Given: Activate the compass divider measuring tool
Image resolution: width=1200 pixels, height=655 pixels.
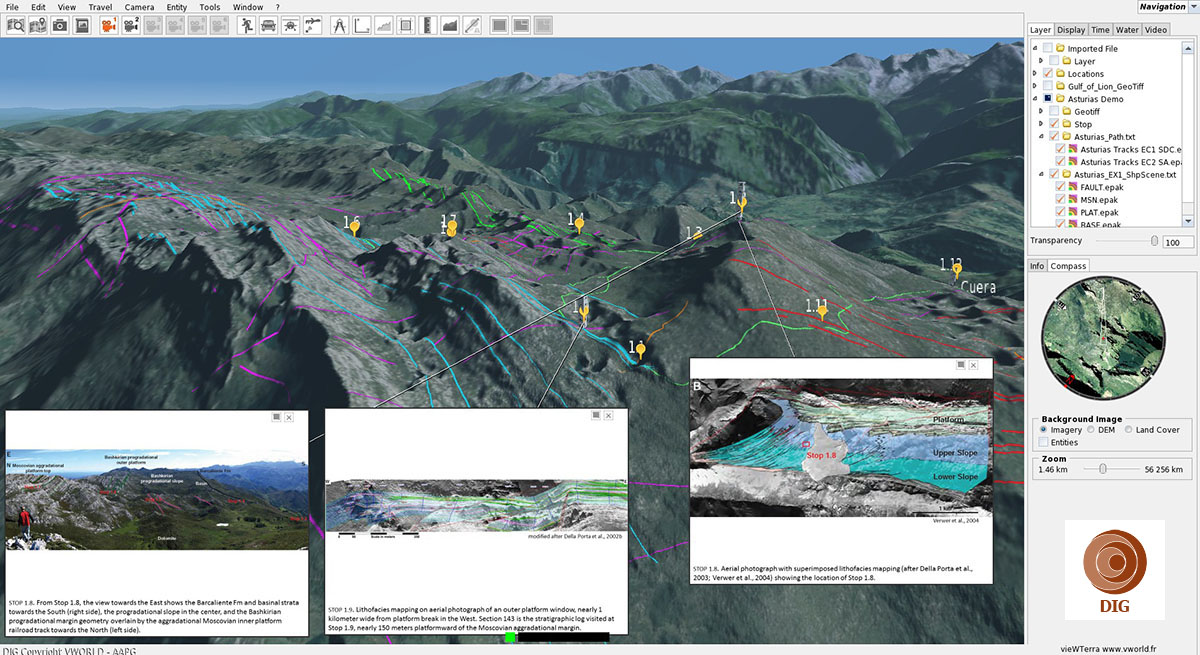Looking at the screenshot, I should [339, 25].
